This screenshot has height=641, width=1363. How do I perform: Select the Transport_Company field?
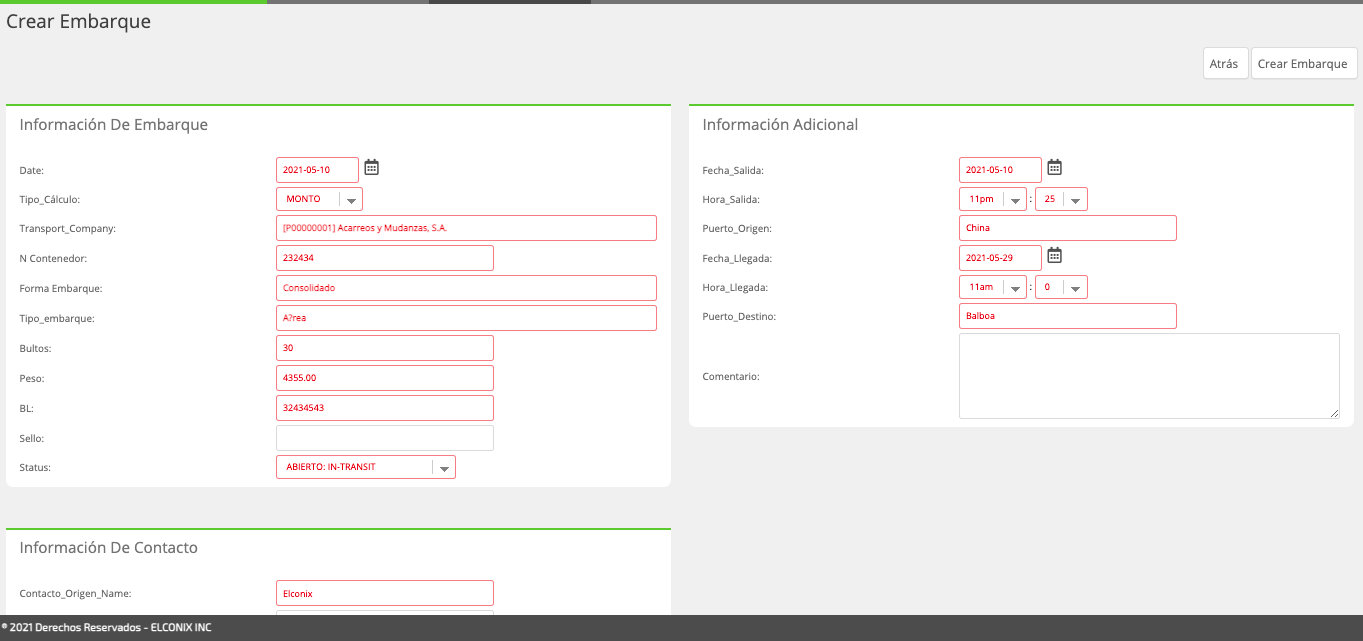point(466,228)
